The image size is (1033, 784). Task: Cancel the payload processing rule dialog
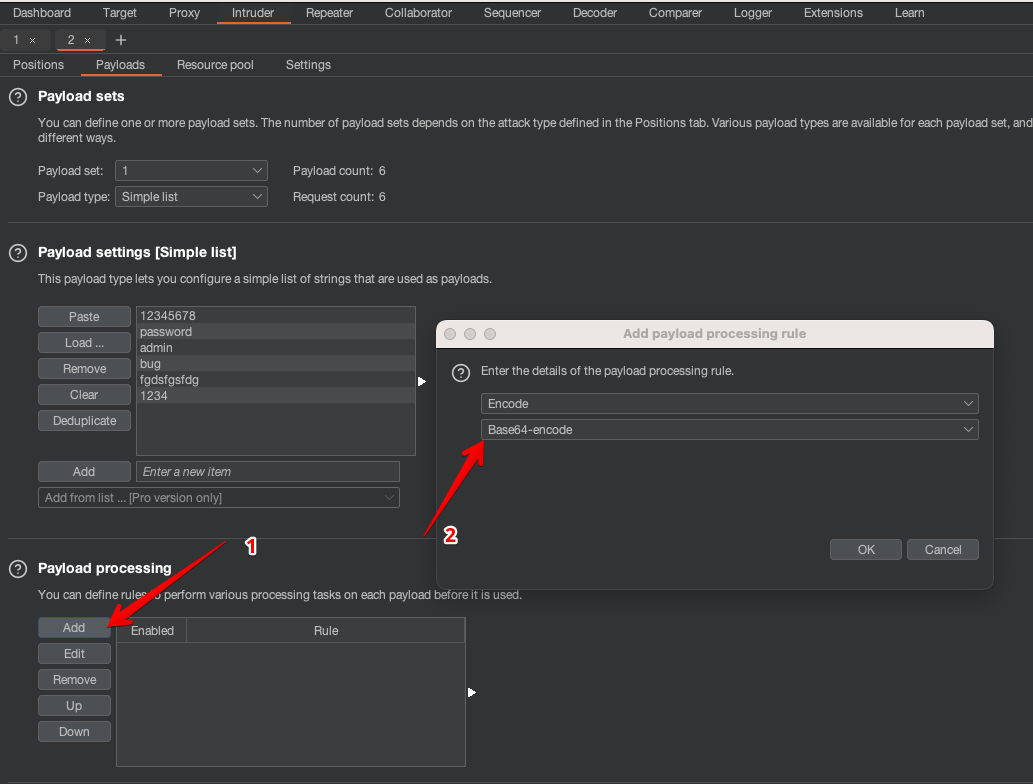click(943, 549)
